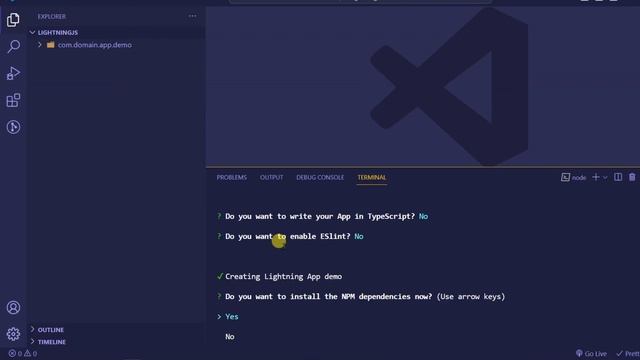640x360 pixels.
Task: Click the ESlint question line
Action: pos(290,236)
